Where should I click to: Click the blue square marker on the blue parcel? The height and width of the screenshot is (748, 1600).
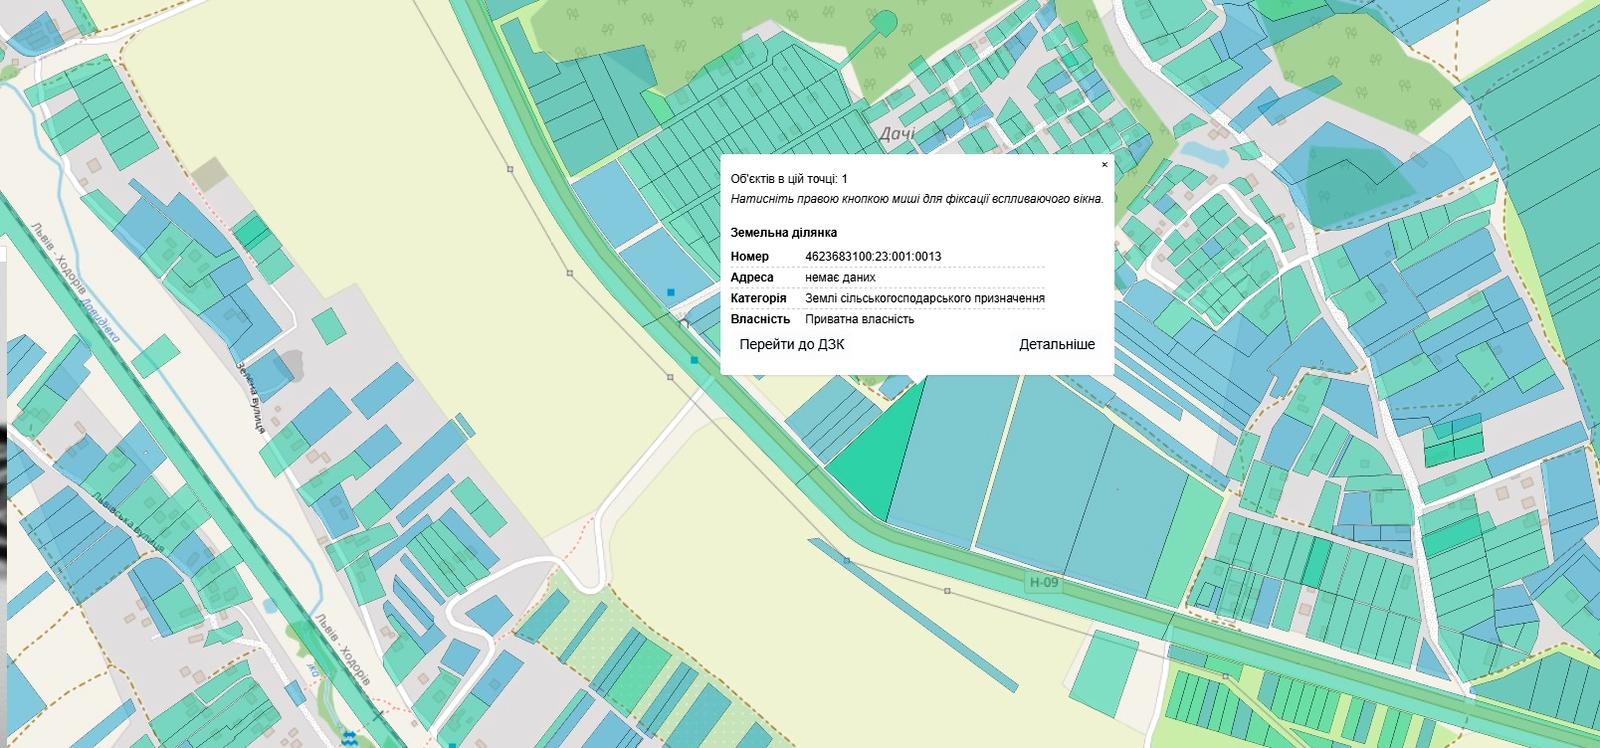click(x=671, y=292)
